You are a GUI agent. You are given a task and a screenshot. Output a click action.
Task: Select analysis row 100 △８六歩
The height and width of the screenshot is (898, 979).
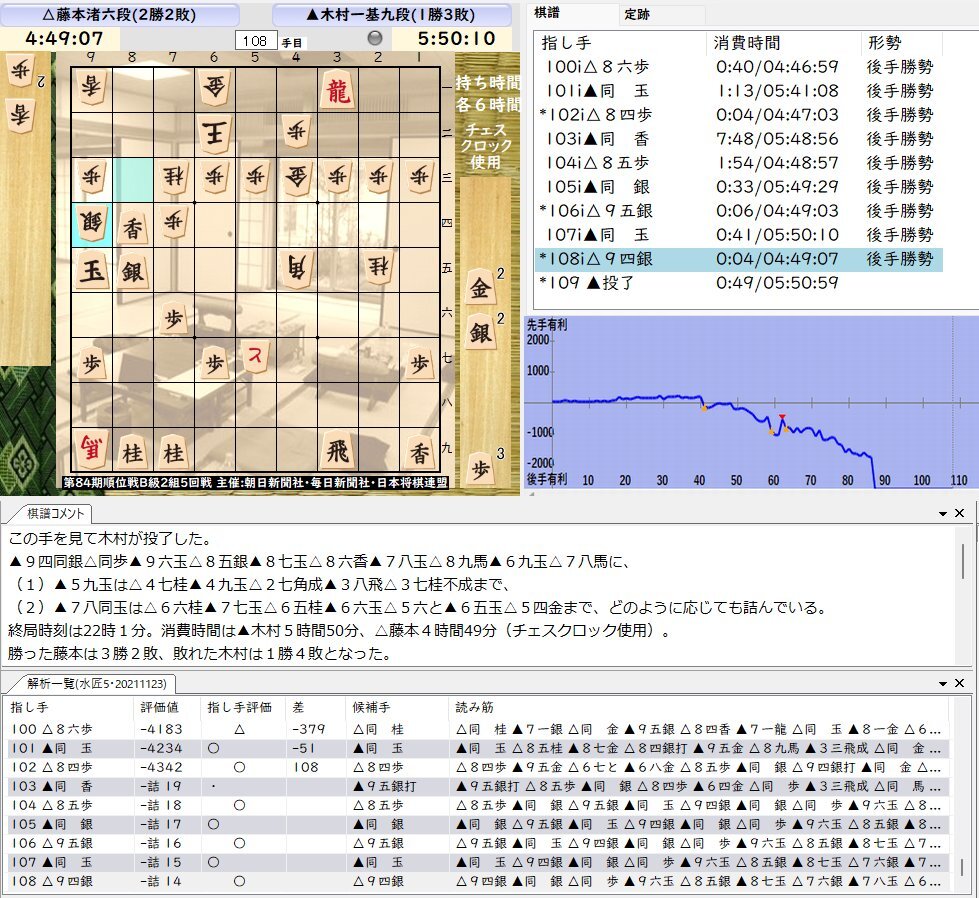(476, 729)
